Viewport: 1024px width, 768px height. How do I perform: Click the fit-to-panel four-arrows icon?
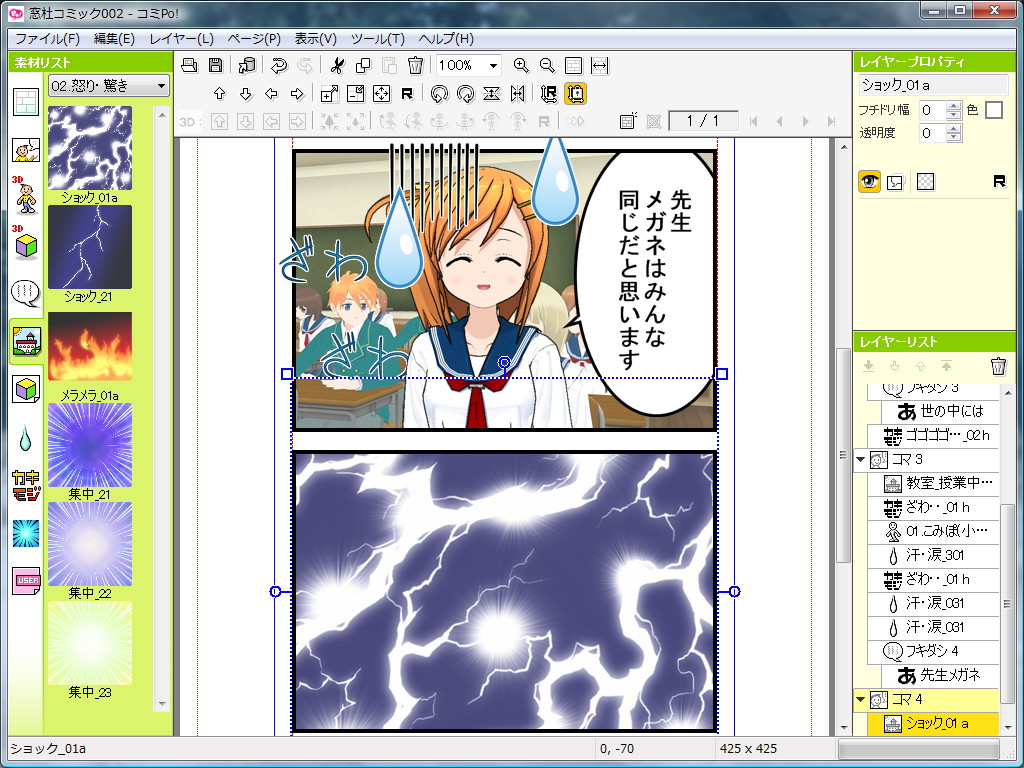coord(381,93)
